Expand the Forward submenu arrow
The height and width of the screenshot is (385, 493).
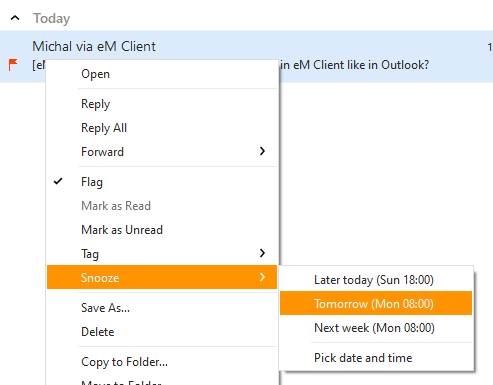click(262, 151)
